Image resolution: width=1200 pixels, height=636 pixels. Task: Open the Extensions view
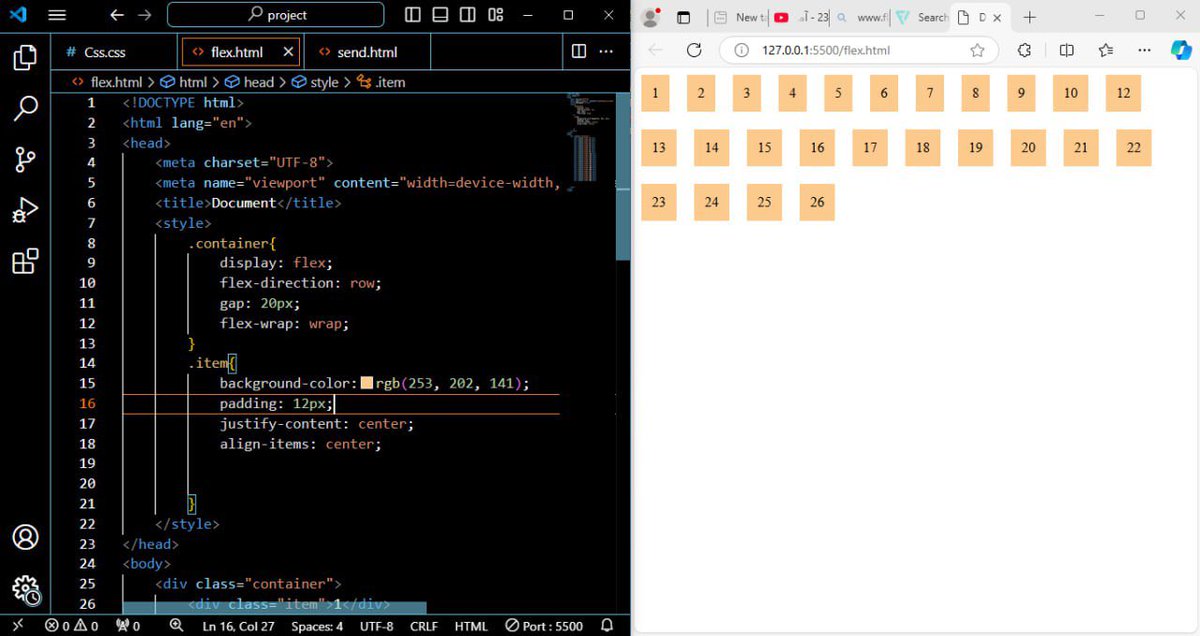[25, 261]
